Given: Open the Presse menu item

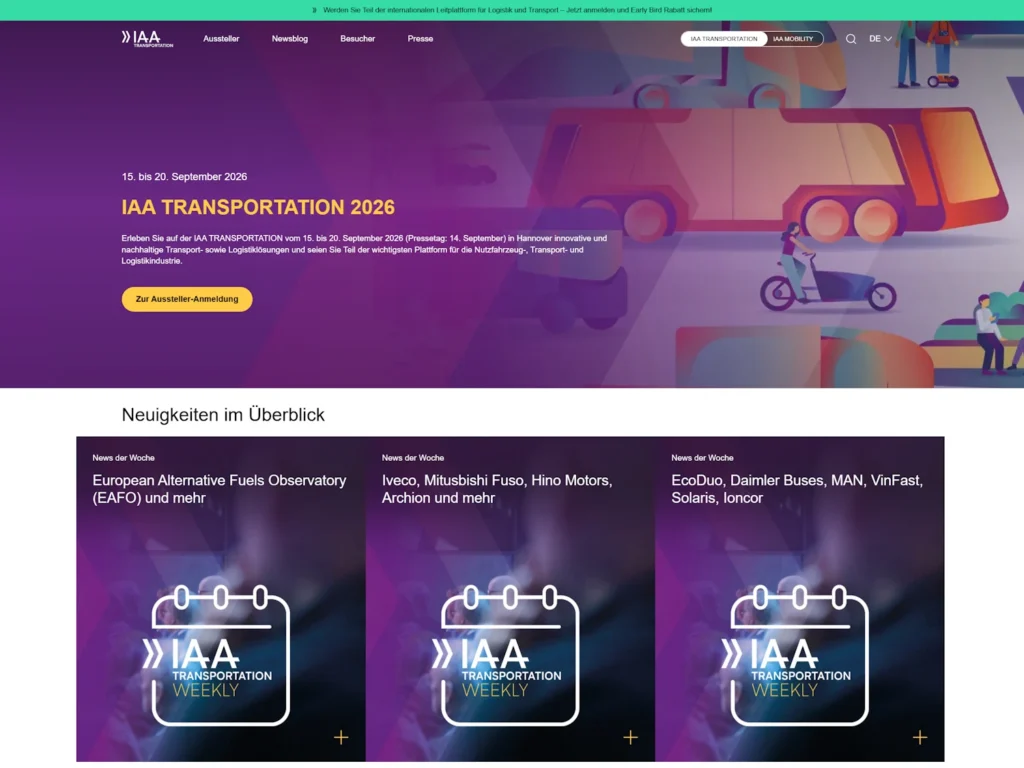Looking at the screenshot, I should point(420,39).
